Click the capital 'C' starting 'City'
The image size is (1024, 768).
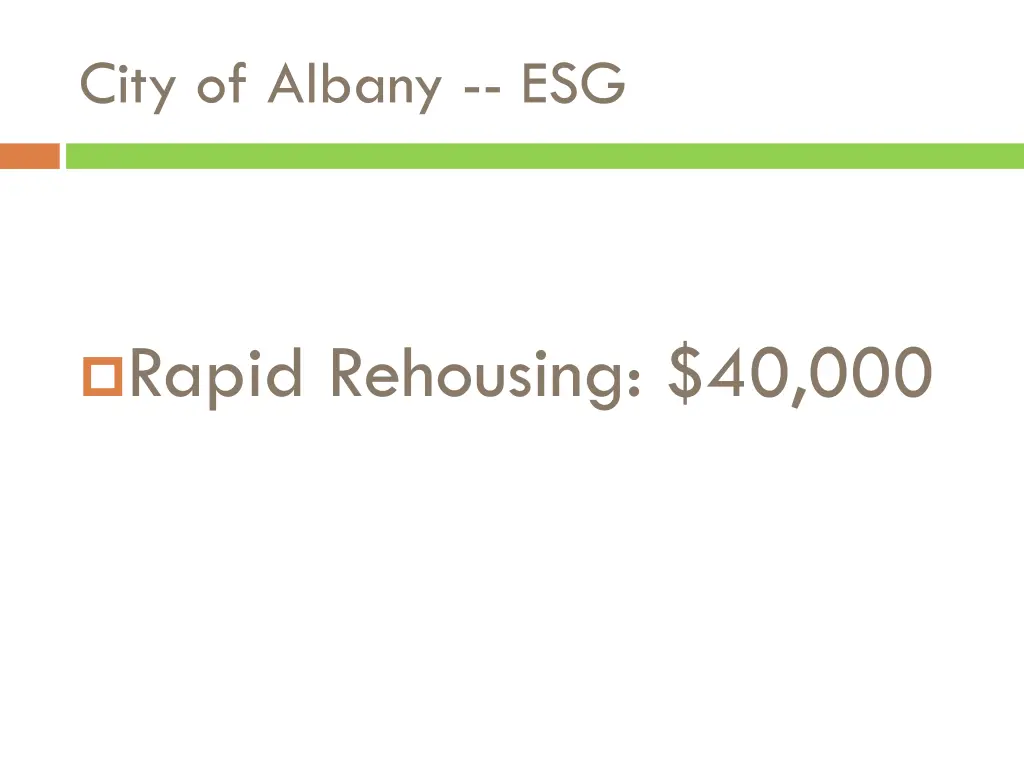pos(95,86)
